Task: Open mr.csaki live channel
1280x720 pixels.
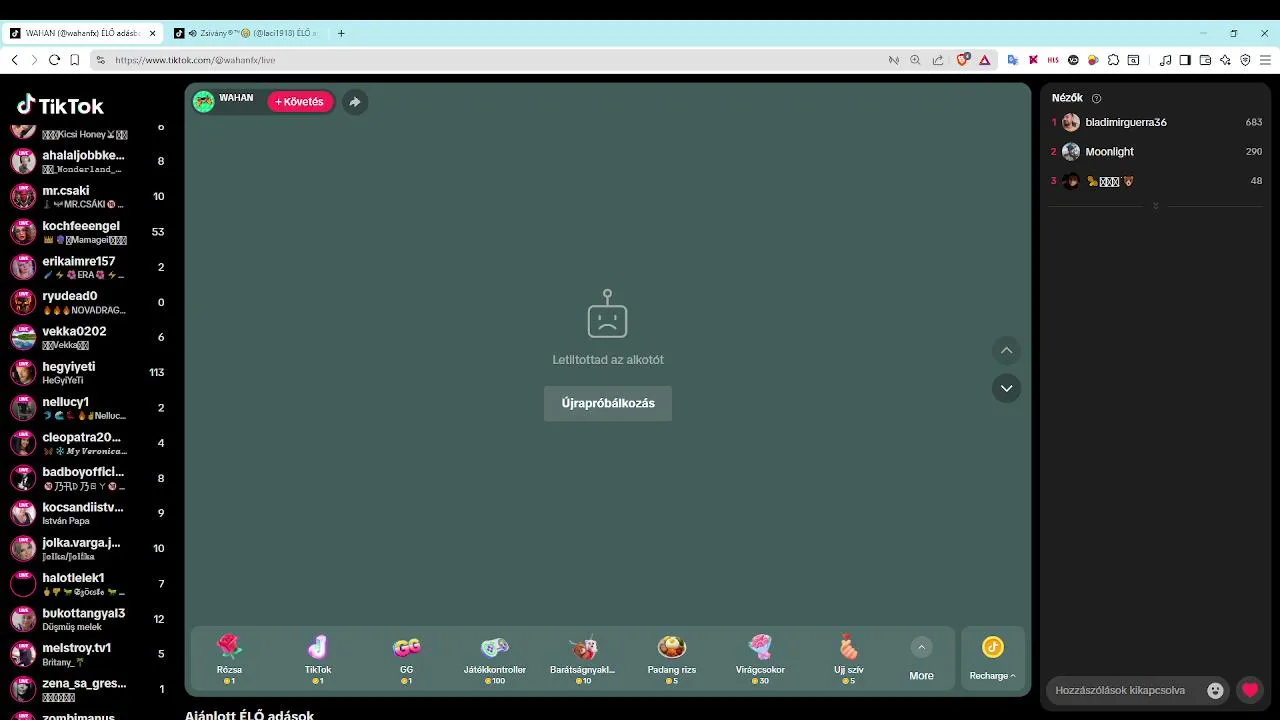Action: pyautogui.click(x=88, y=197)
